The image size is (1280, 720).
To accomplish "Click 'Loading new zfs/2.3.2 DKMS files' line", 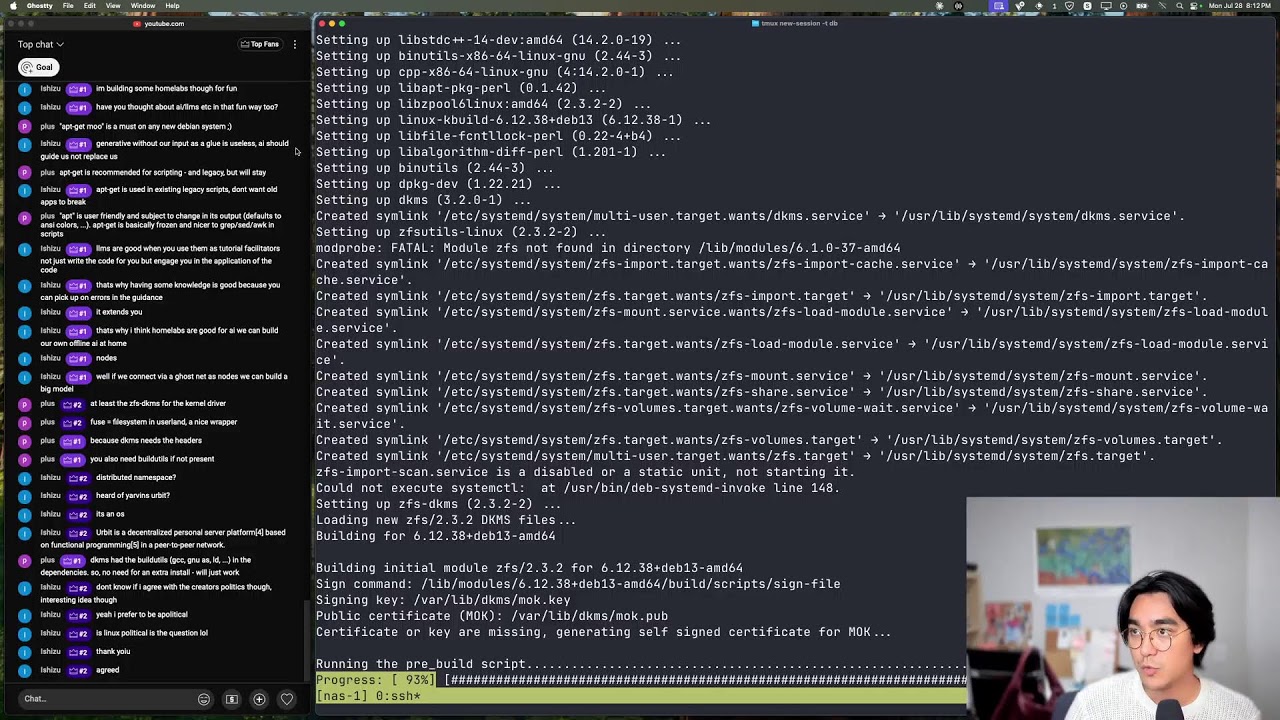I will click(x=446, y=520).
